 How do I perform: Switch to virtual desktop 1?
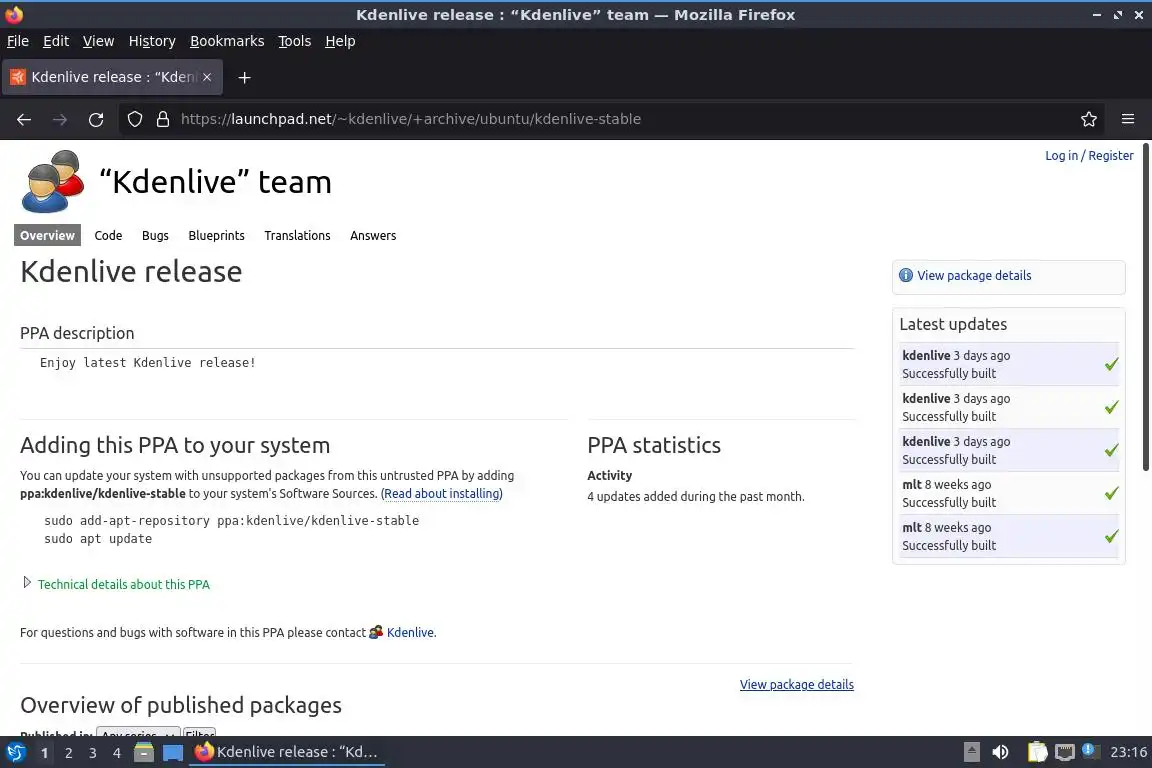coord(44,753)
